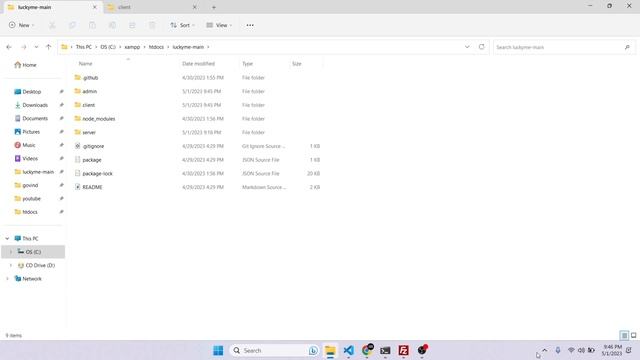The image size is (640, 360).
Task: Open Chrome from the taskbar
Action: (x=367, y=350)
